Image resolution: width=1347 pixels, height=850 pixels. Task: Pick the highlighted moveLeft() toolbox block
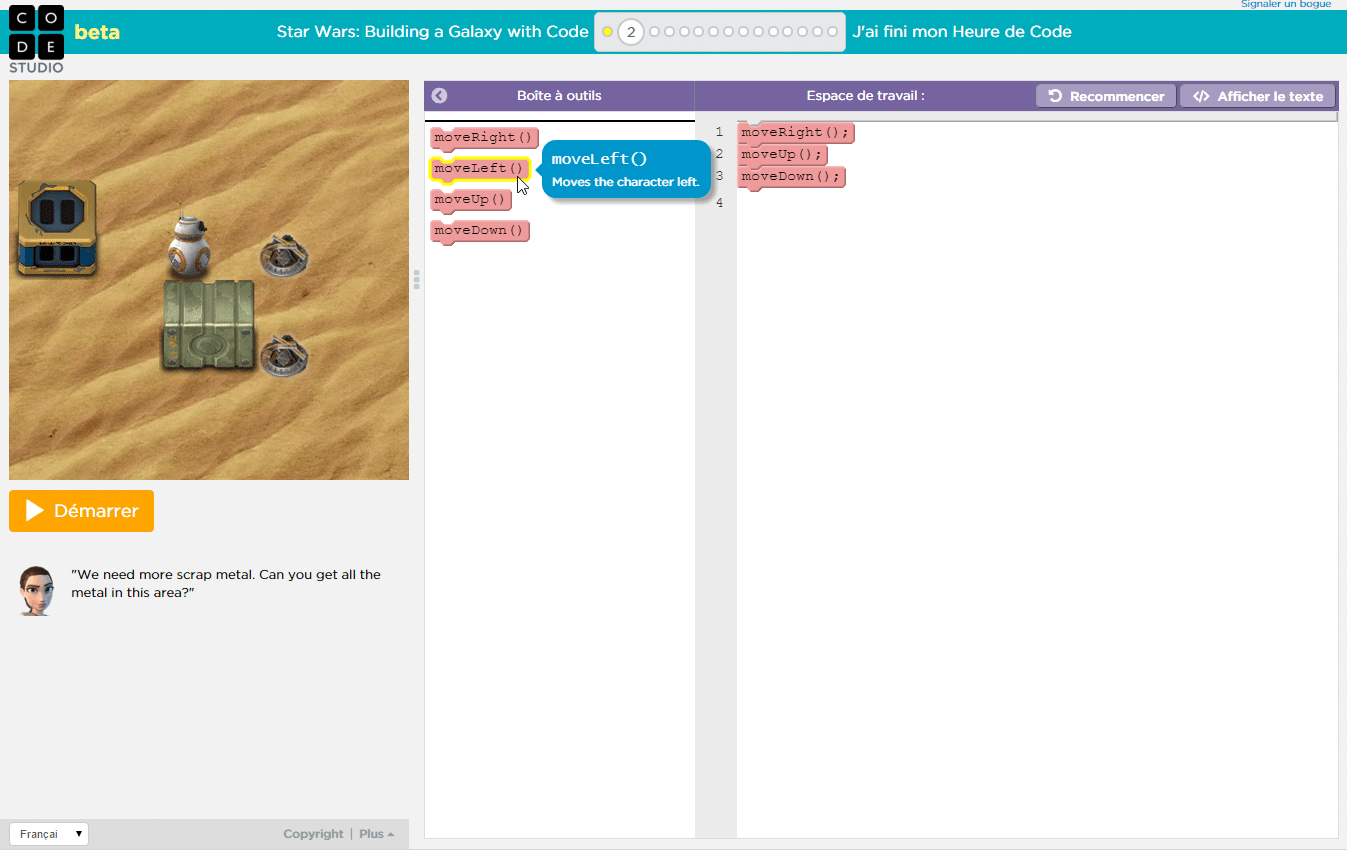click(479, 168)
